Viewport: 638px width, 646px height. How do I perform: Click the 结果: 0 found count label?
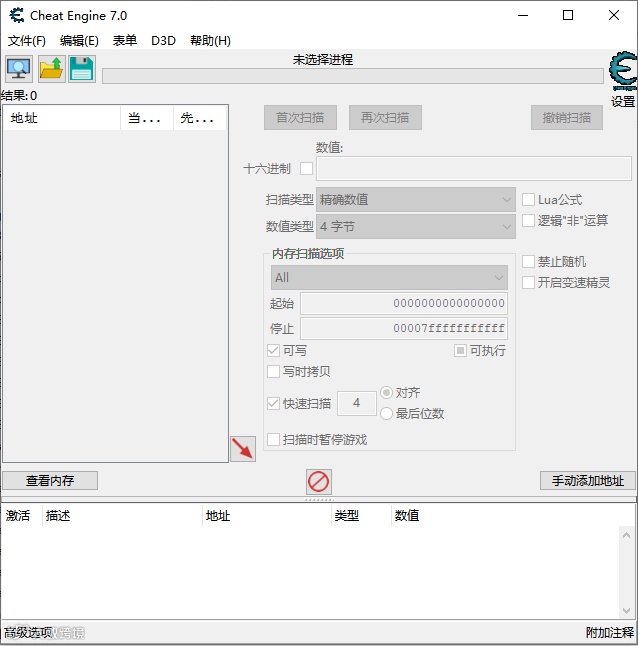tap(19, 96)
